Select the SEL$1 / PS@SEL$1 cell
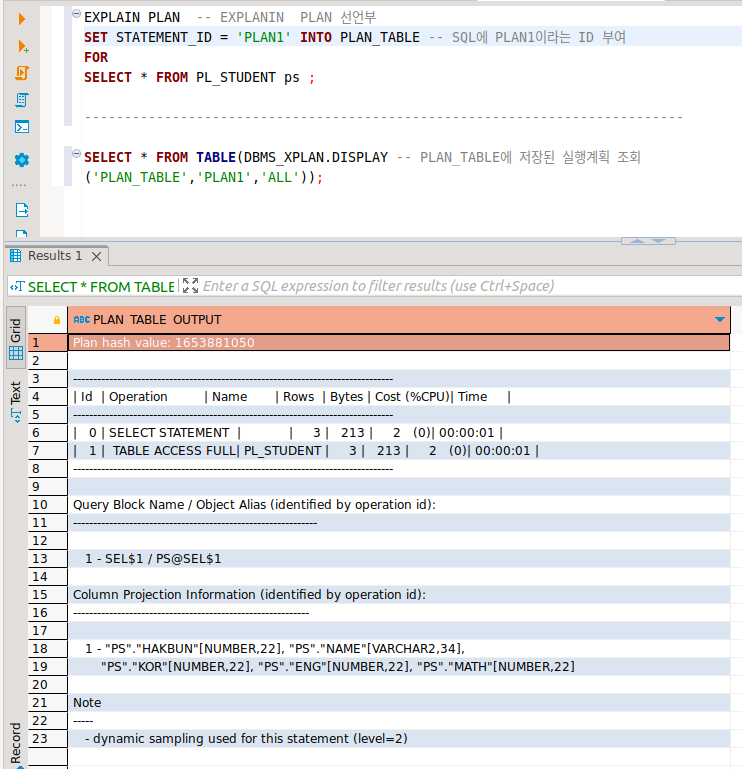This screenshot has width=742, height=769. 399,559
